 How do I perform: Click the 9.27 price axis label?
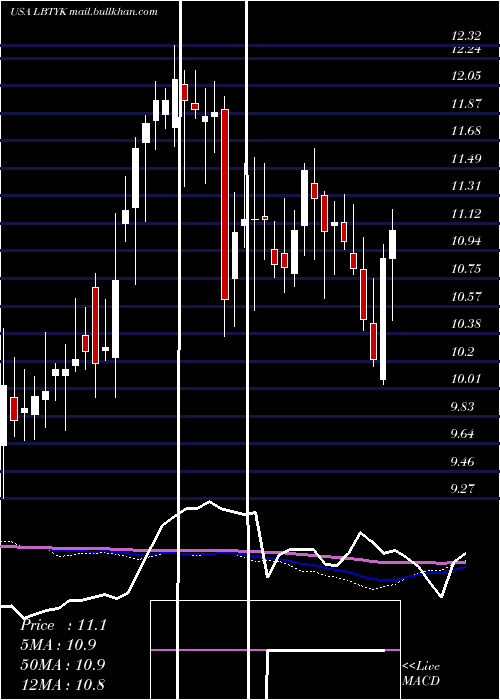pos(462,489)
